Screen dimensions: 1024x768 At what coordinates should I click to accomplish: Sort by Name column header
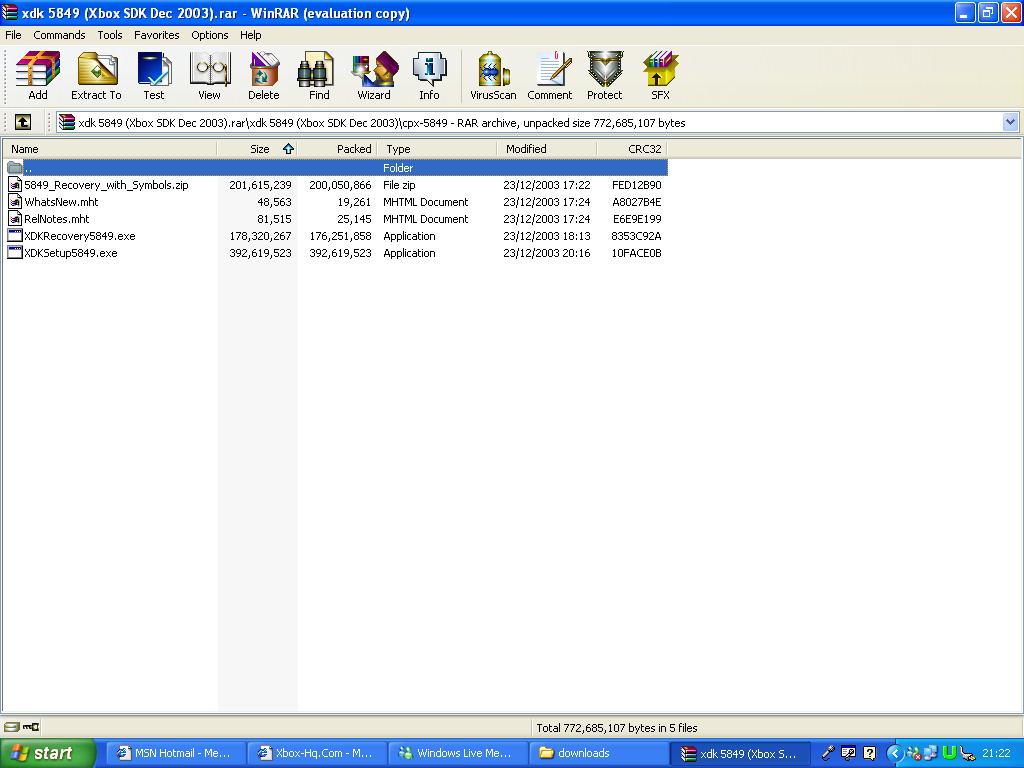coord(110,149)
